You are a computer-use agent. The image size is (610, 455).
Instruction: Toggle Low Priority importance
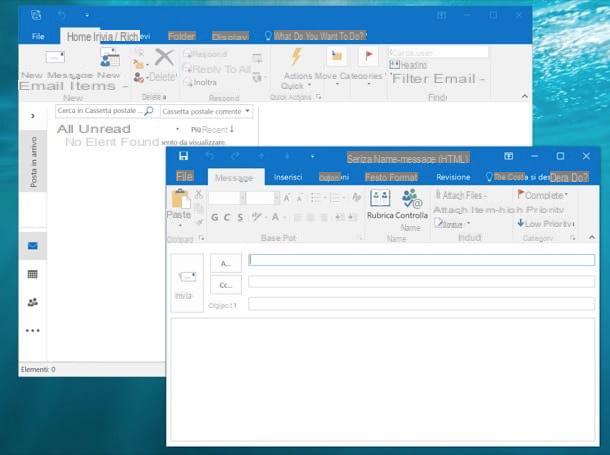pyautogui.click(x=546, y=224)
